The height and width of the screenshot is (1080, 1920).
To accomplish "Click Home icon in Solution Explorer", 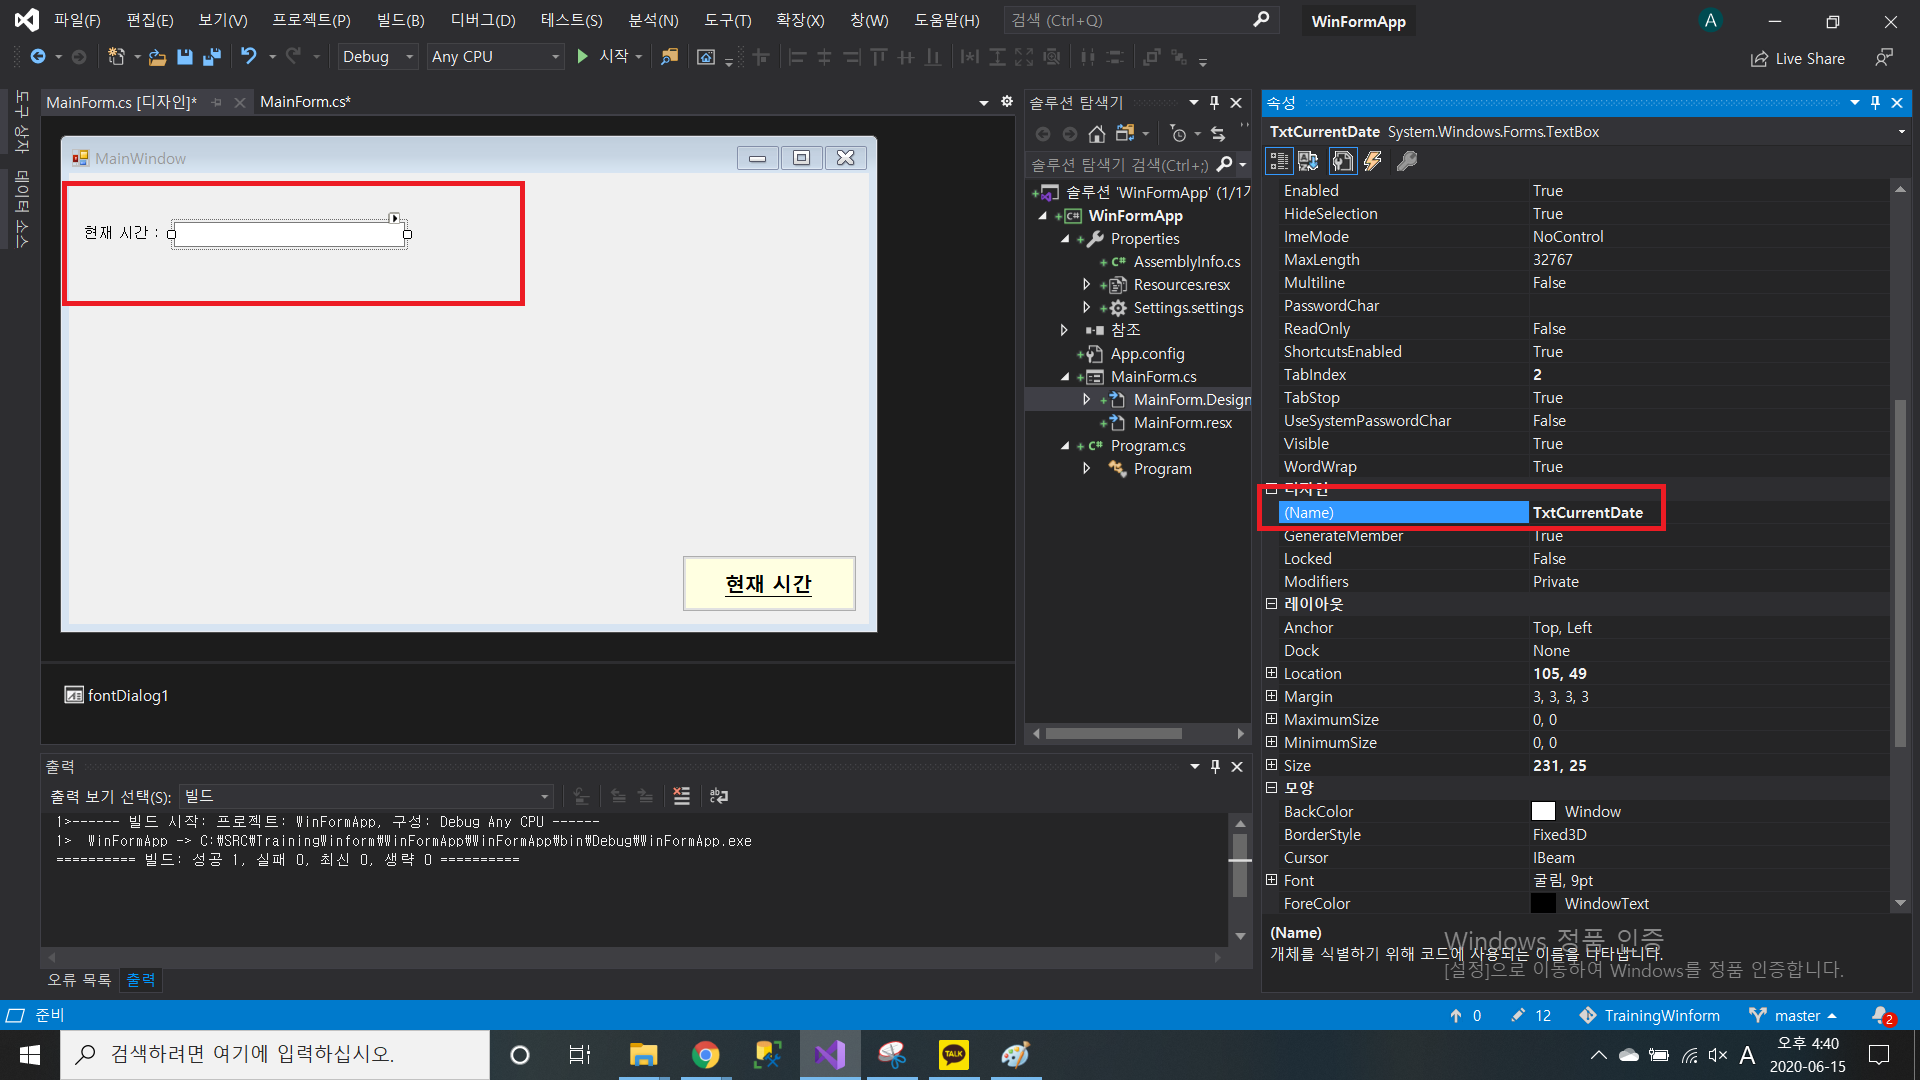I will (x=1097, y=134).
